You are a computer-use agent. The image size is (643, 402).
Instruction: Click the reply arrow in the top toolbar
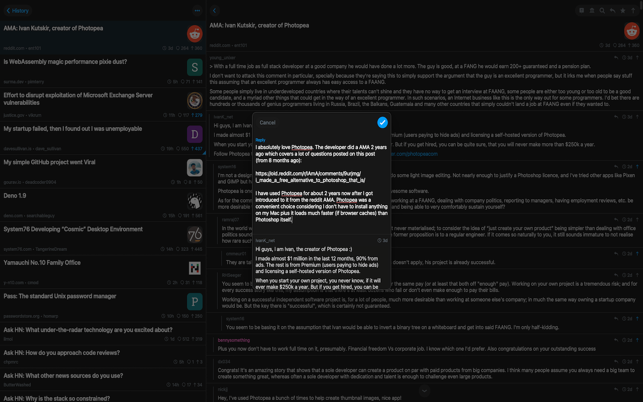pos(612,11)
